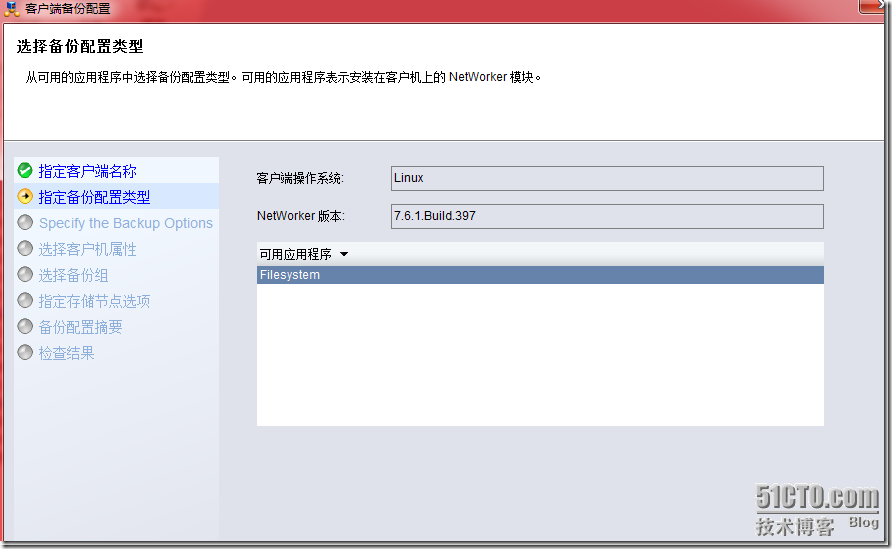This screenshot has height=549, width=892.
Task: Click the 客户端操作系统 field showing Linux
Action: click(607, 178)
